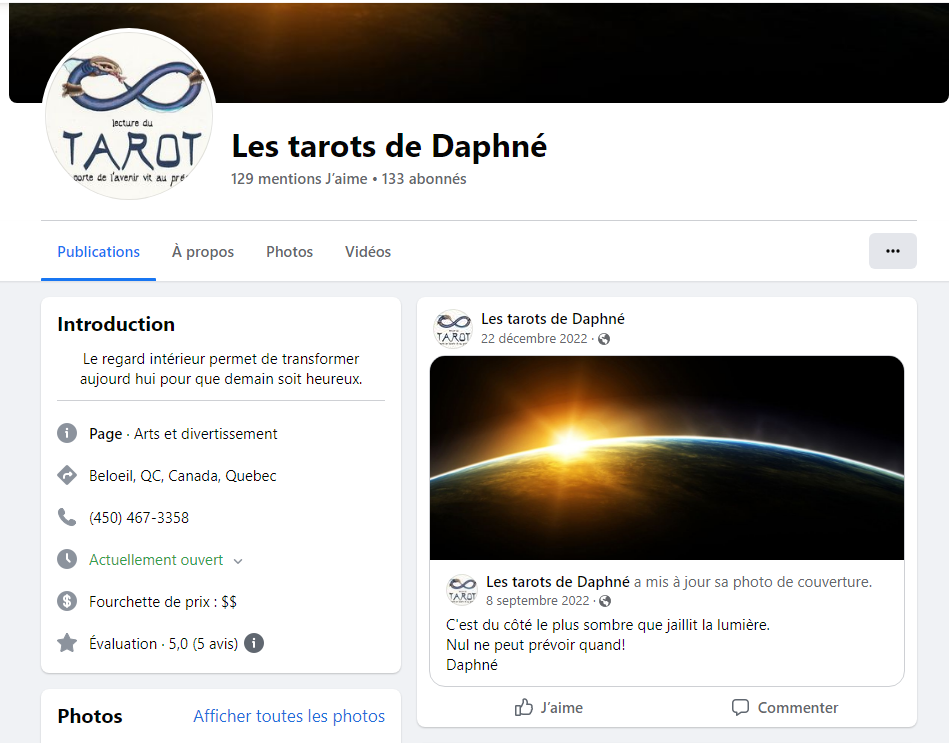Screen dimensions: 949x743
Task: Click the globe icon beside 8 septembre 2022
Action: 604,601
